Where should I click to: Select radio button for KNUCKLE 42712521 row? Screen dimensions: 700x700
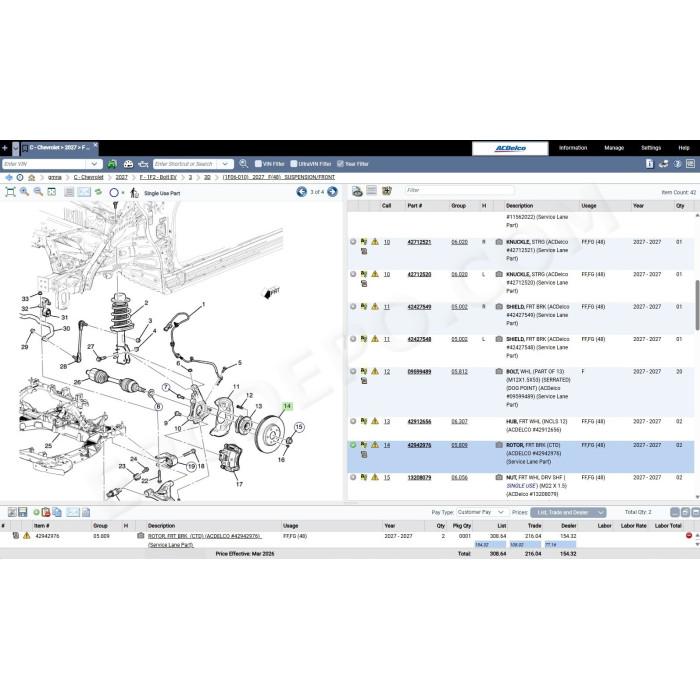pyautogui.click(x=353, y=242)
